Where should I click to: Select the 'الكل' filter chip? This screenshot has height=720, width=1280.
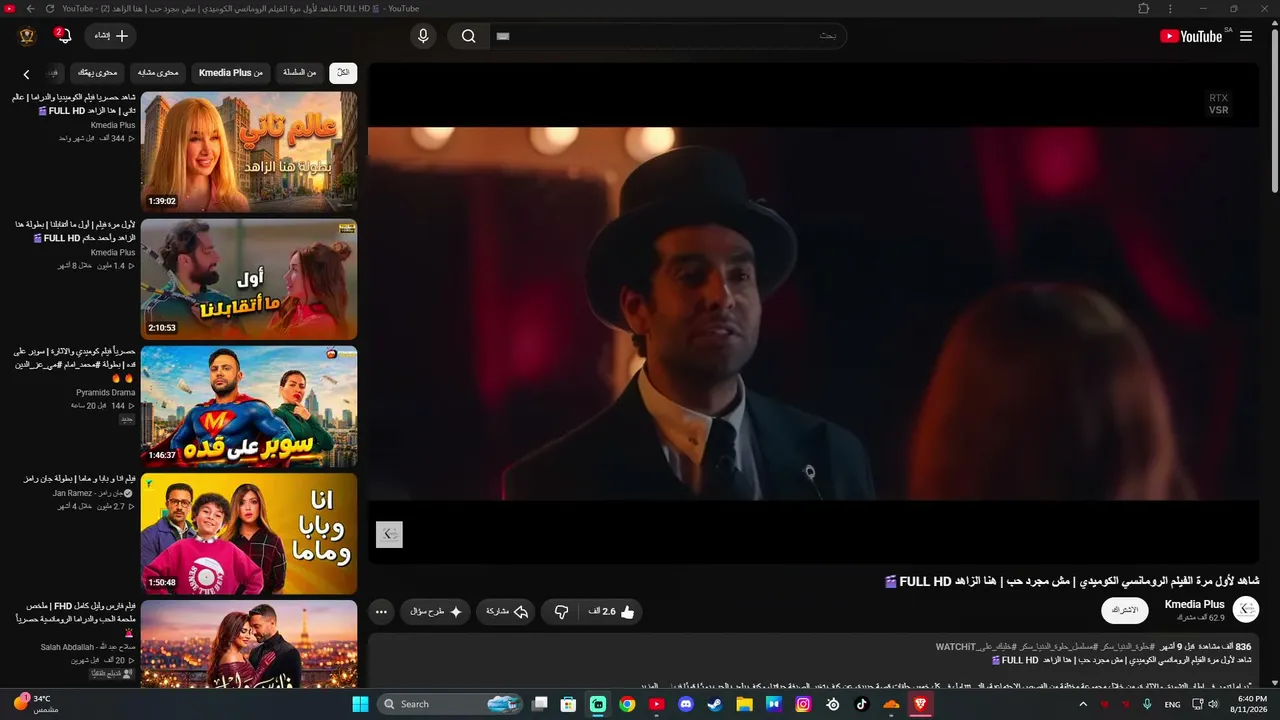pos(343,72)
